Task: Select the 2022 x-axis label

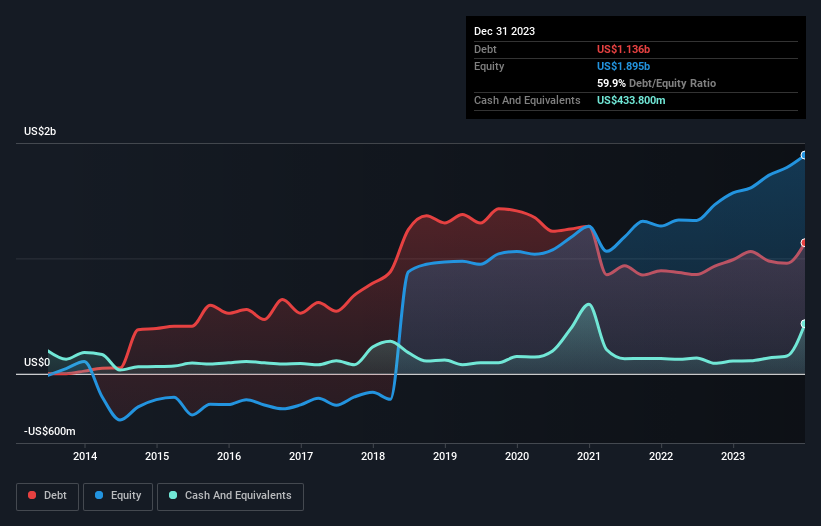Action: pyautogui.click(x=661, y=456)
